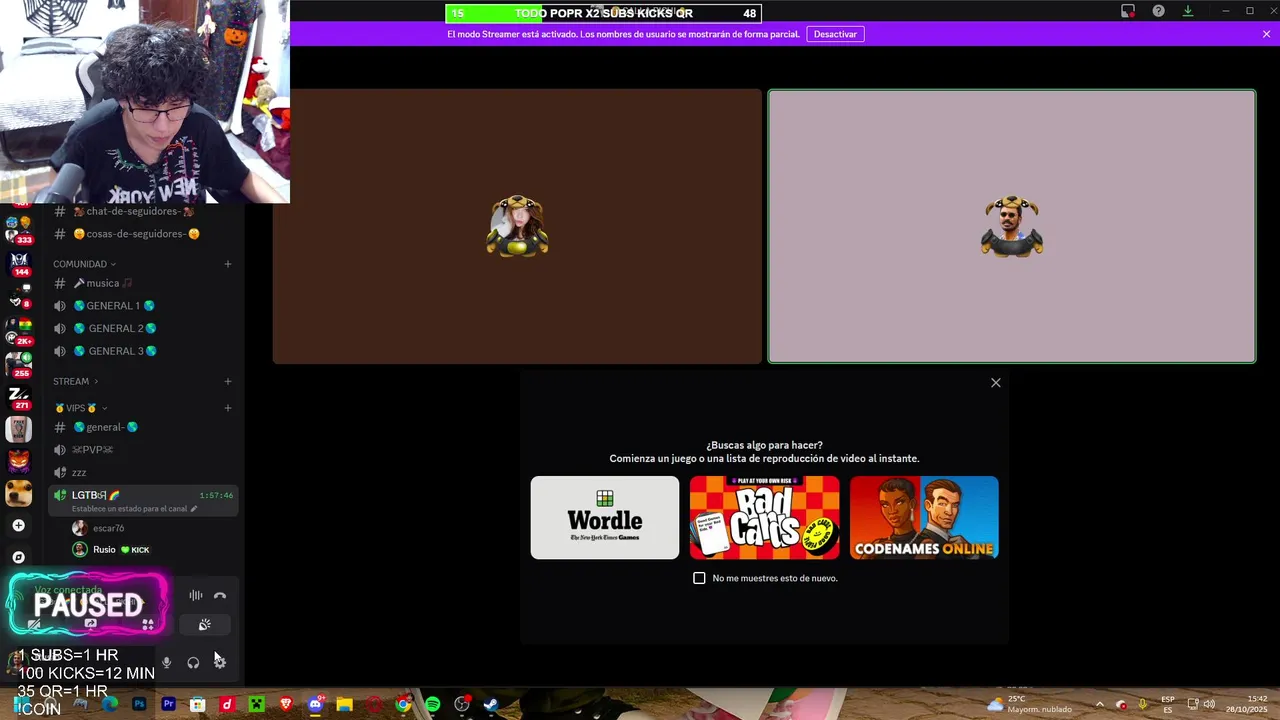Open Discord user settings gear
The width and height of the screenshot is (1280, 720).
coord(220,662)
